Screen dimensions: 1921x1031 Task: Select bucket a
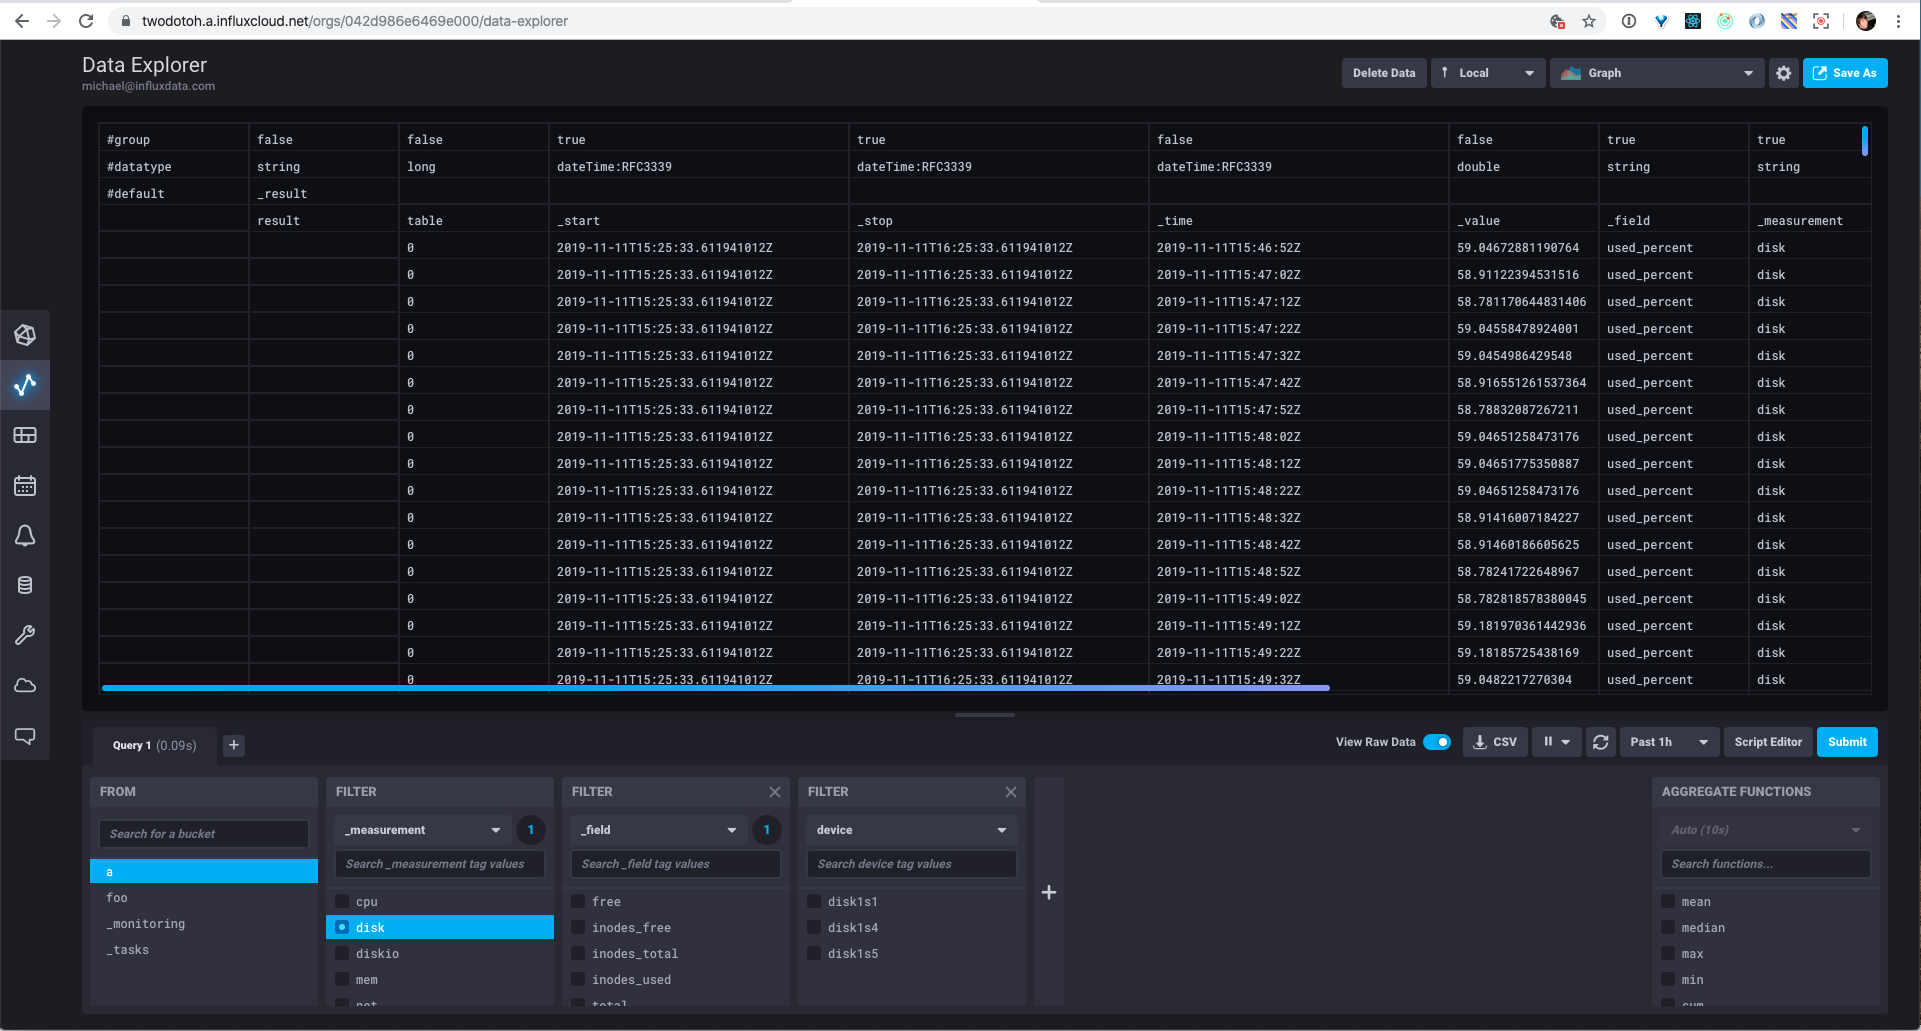point(204,871)
